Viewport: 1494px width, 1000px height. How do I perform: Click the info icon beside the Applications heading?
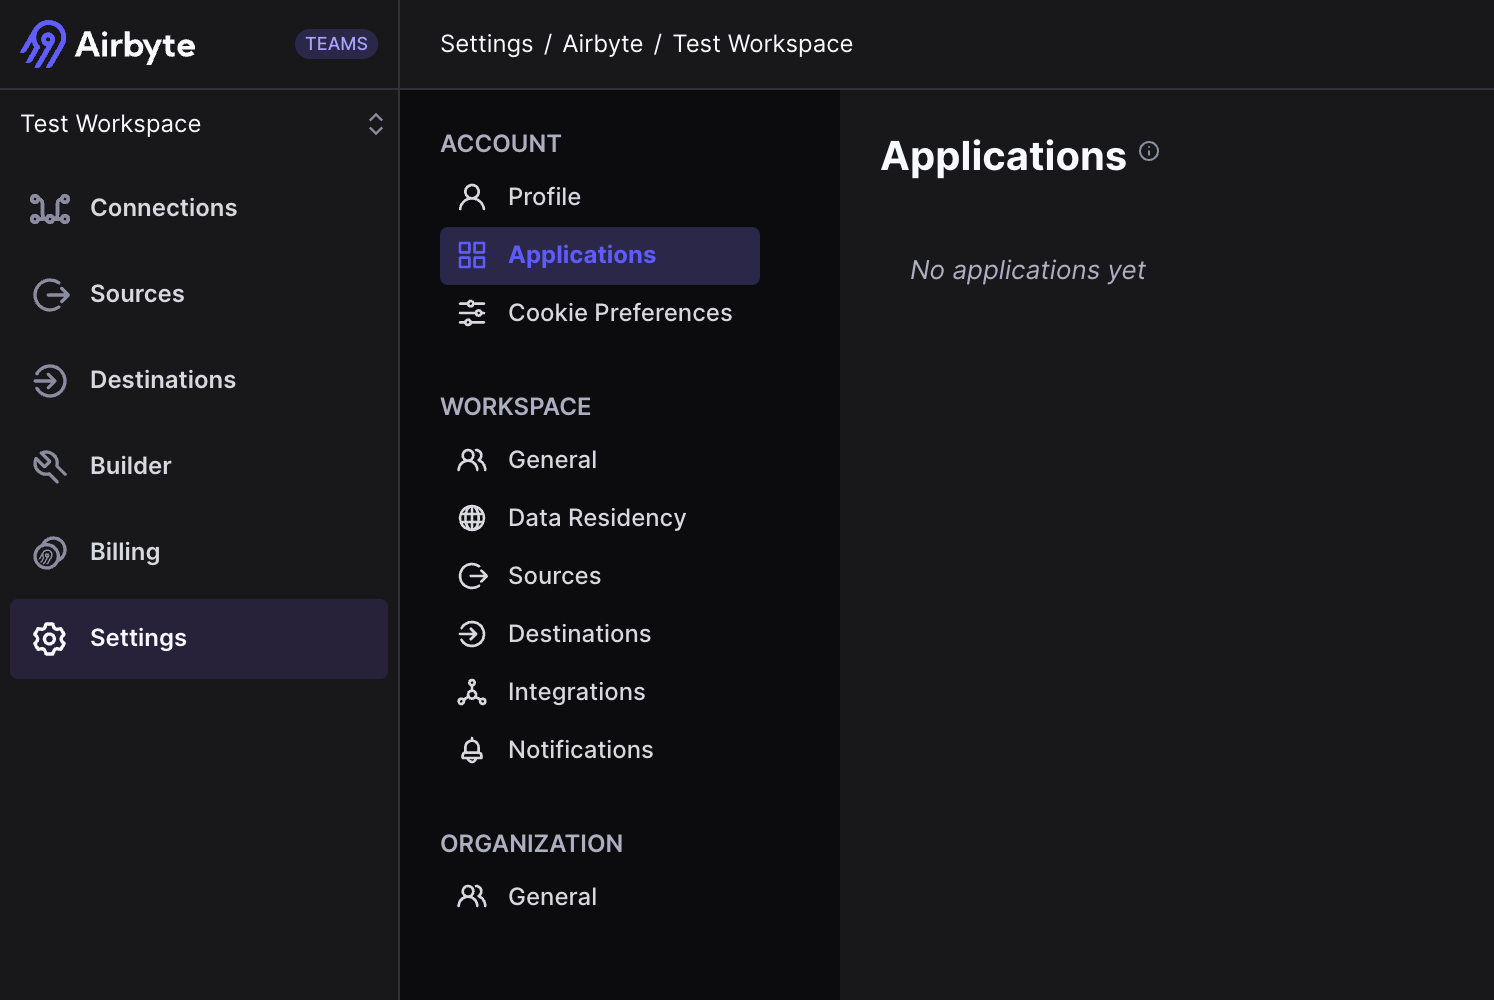1149,151
